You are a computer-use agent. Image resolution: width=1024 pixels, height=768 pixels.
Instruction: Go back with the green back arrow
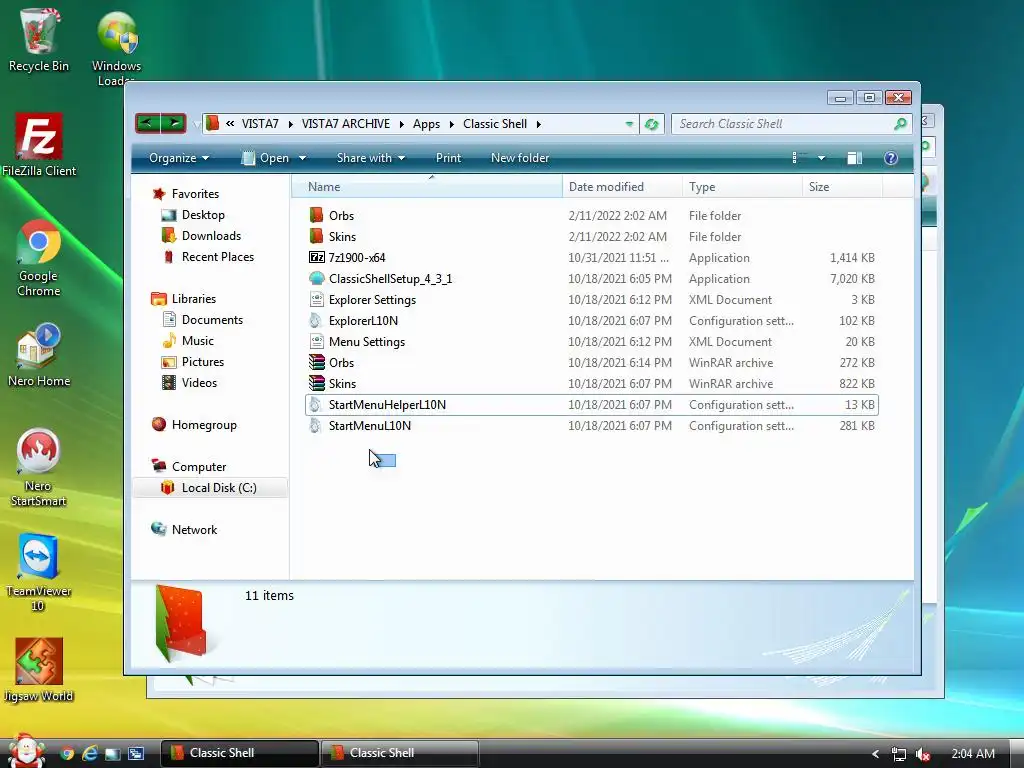[148, 123]
